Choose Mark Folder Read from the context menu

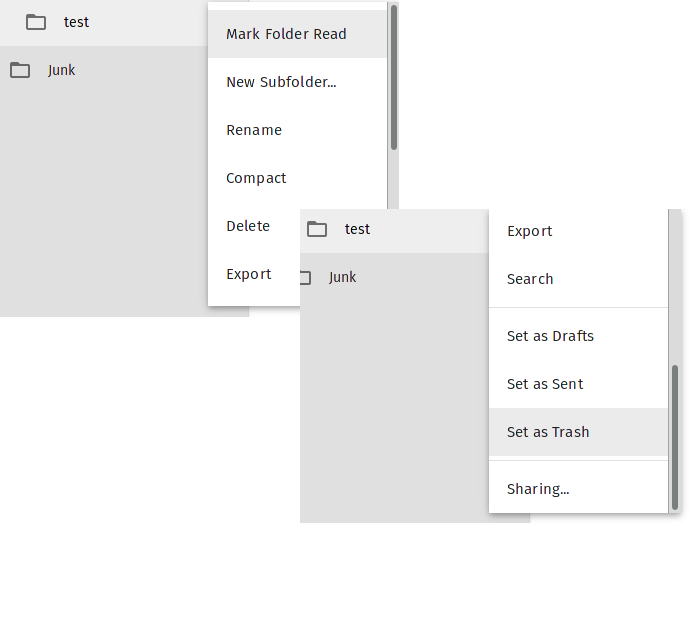click(286, 34)
